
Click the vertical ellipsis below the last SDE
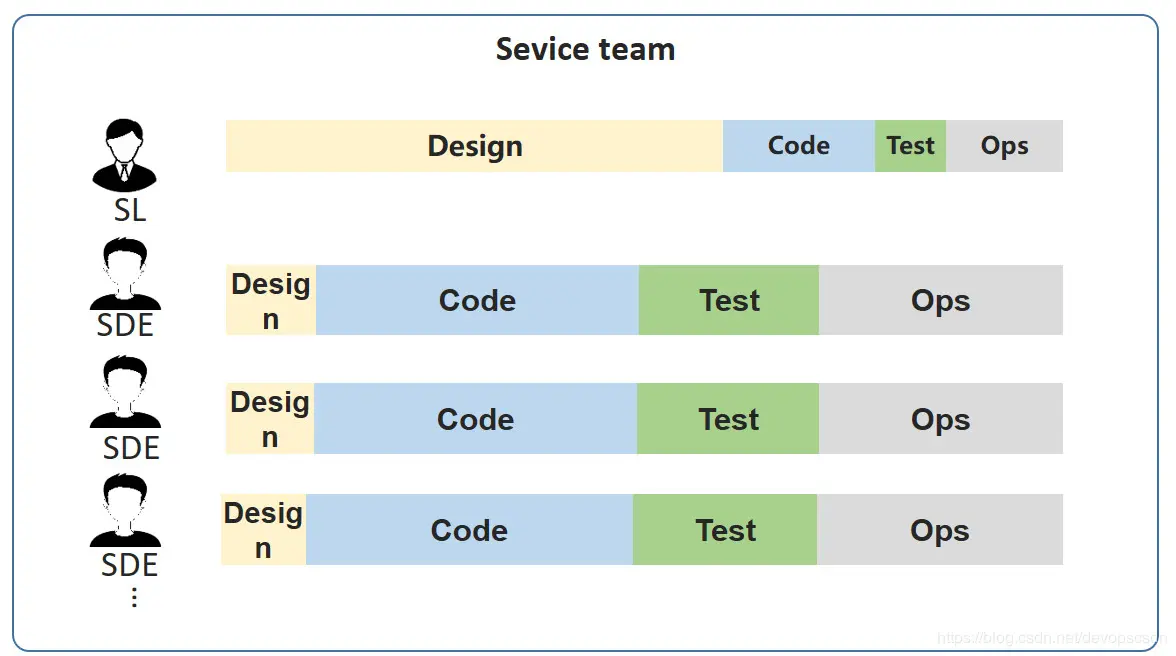click(134, 597)
